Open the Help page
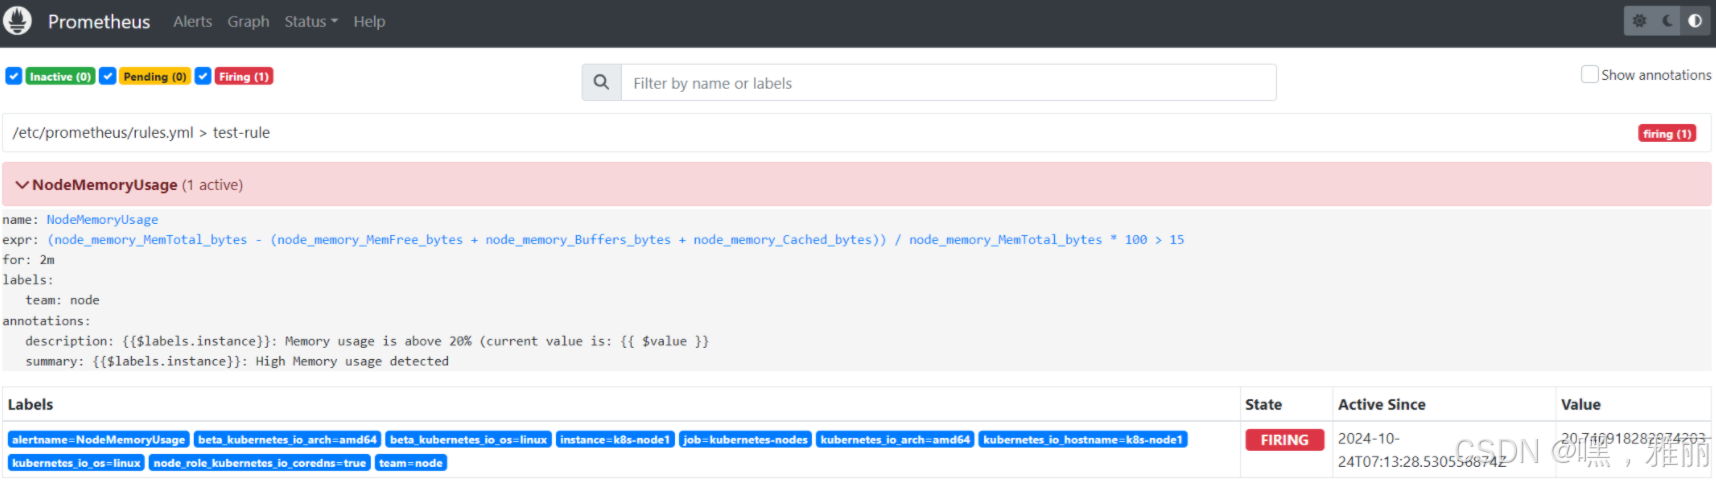This screenshot has width=1716, height=481. click(x=369, y=21)
